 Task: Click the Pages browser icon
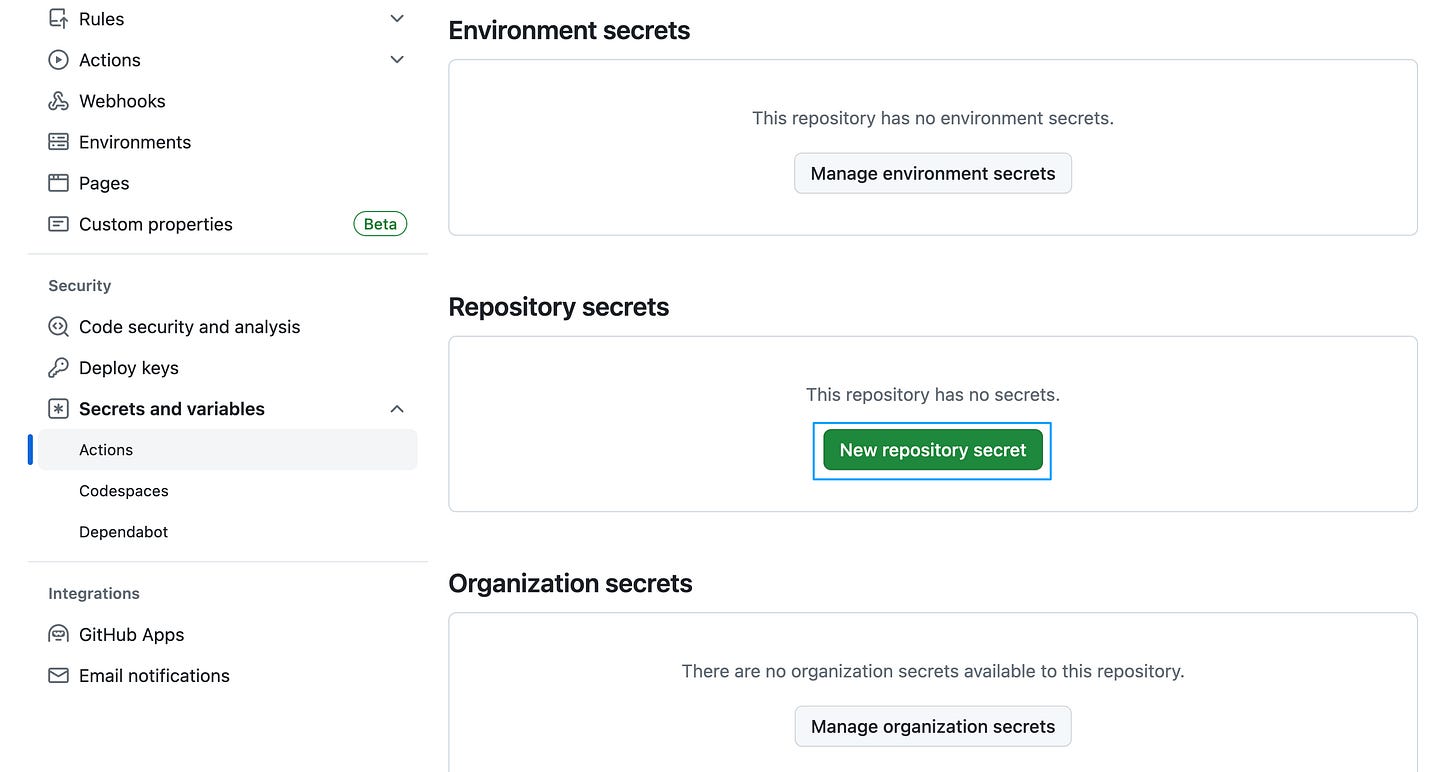point(58,183)
